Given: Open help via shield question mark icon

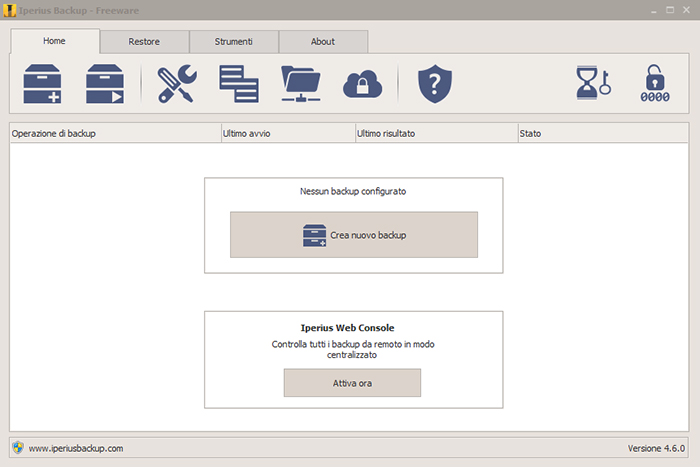Looking at the screenshot, I should pyautogui.click(x=435, y=84).
